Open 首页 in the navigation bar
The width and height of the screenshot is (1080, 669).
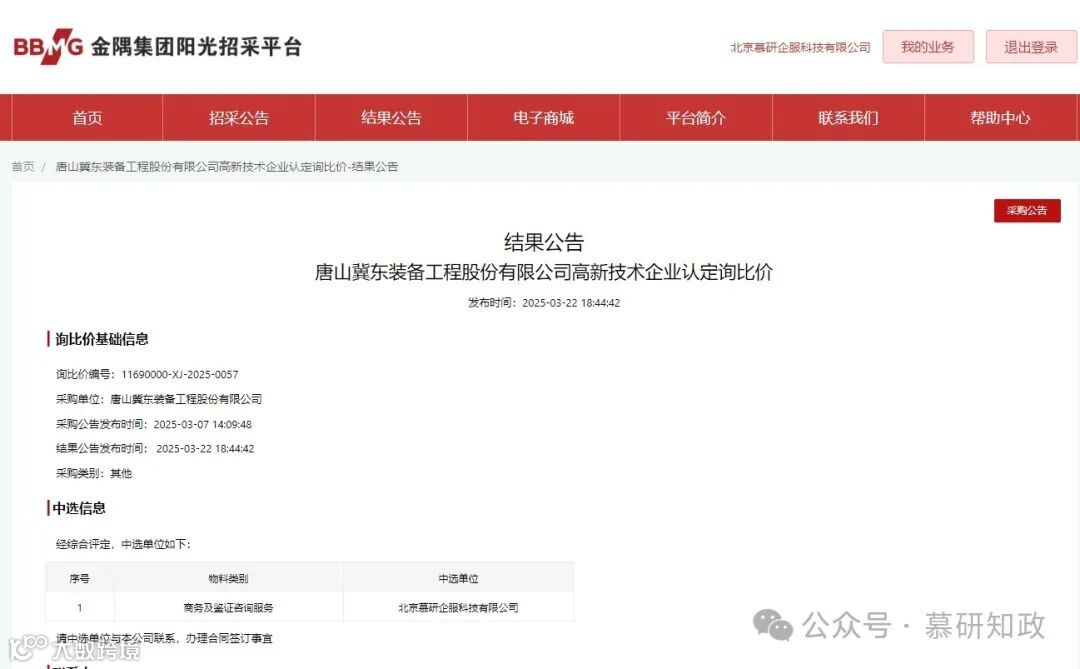point(87,118)
